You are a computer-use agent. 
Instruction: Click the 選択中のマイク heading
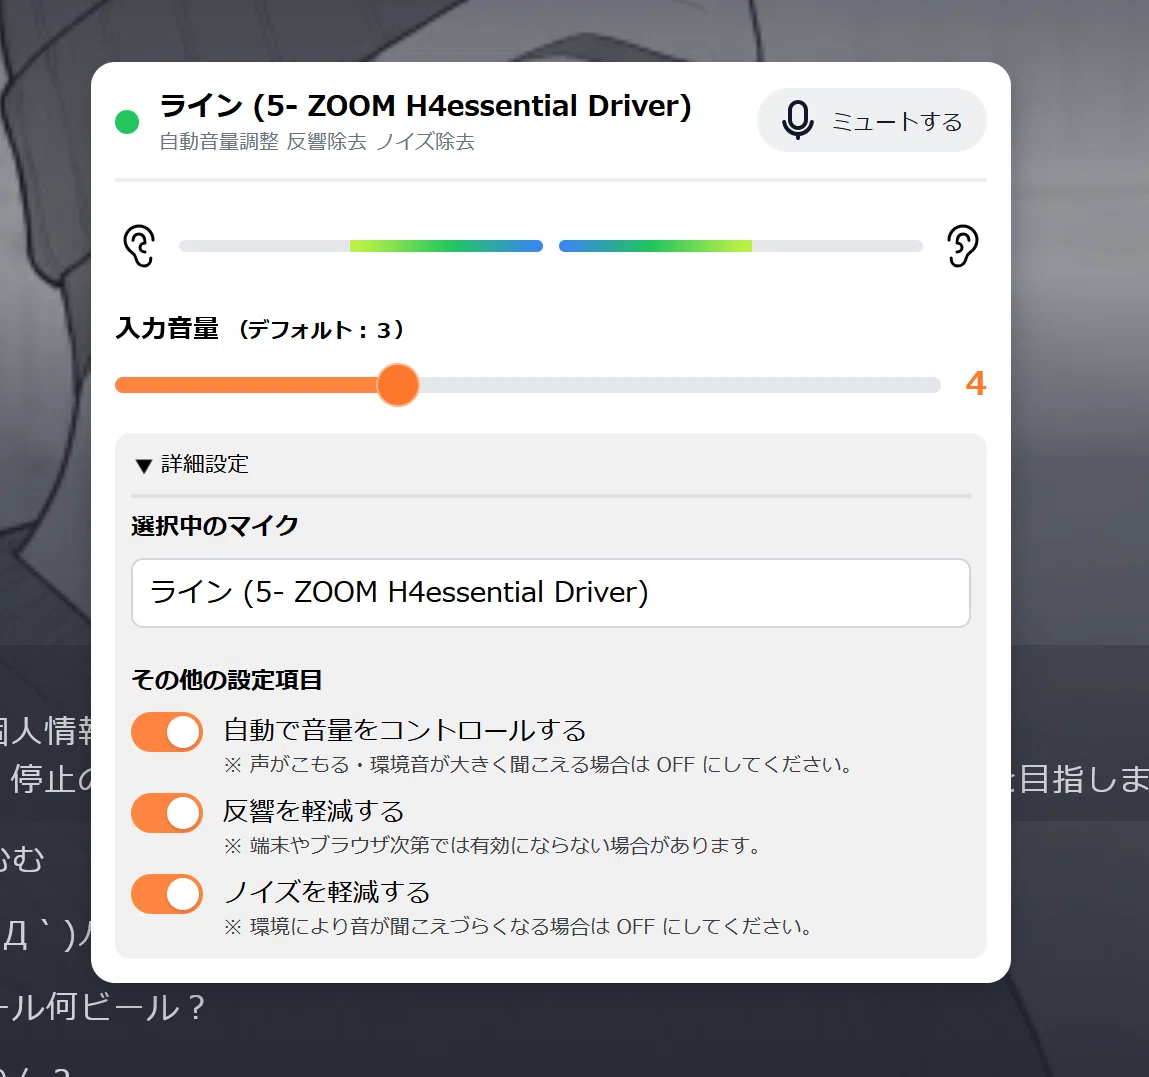click(x=215, y=526)
